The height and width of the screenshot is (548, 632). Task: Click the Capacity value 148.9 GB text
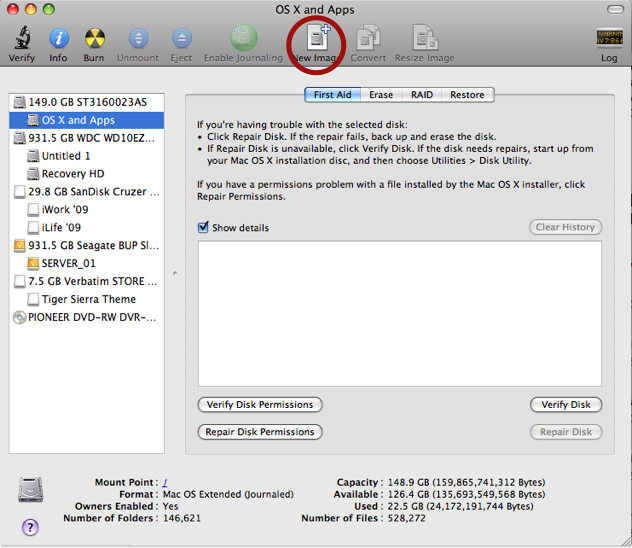pos(466,482)
